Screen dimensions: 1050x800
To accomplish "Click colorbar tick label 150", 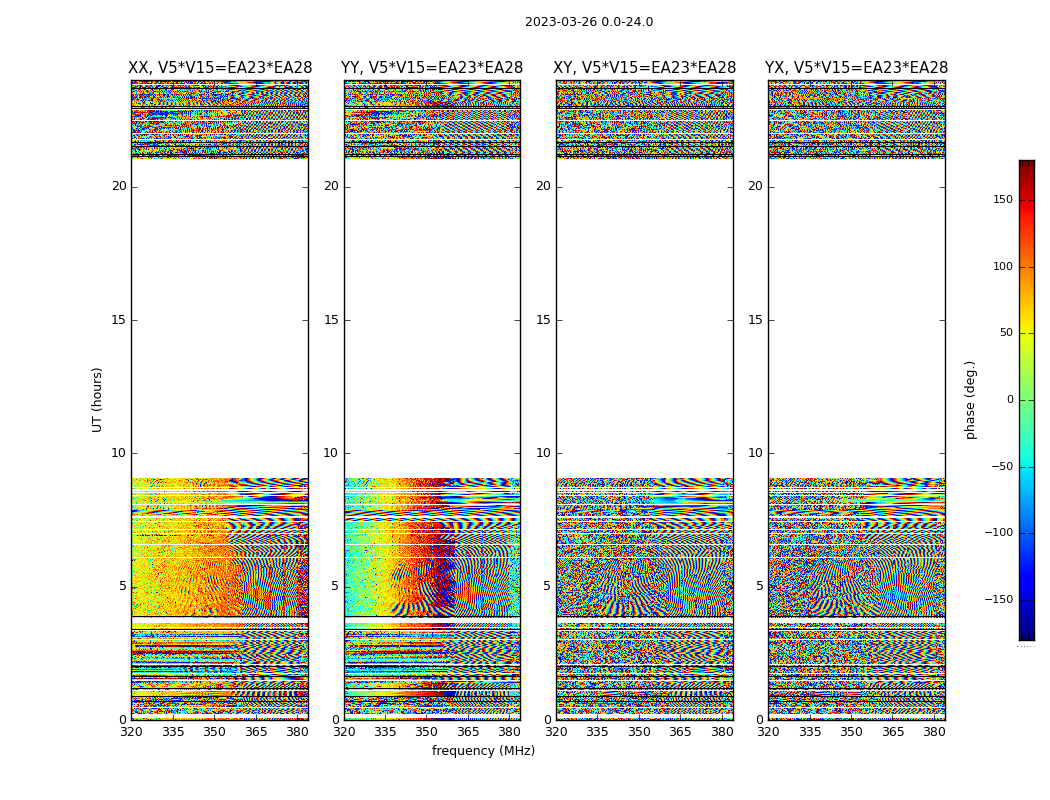I will tap(1003, 199).
